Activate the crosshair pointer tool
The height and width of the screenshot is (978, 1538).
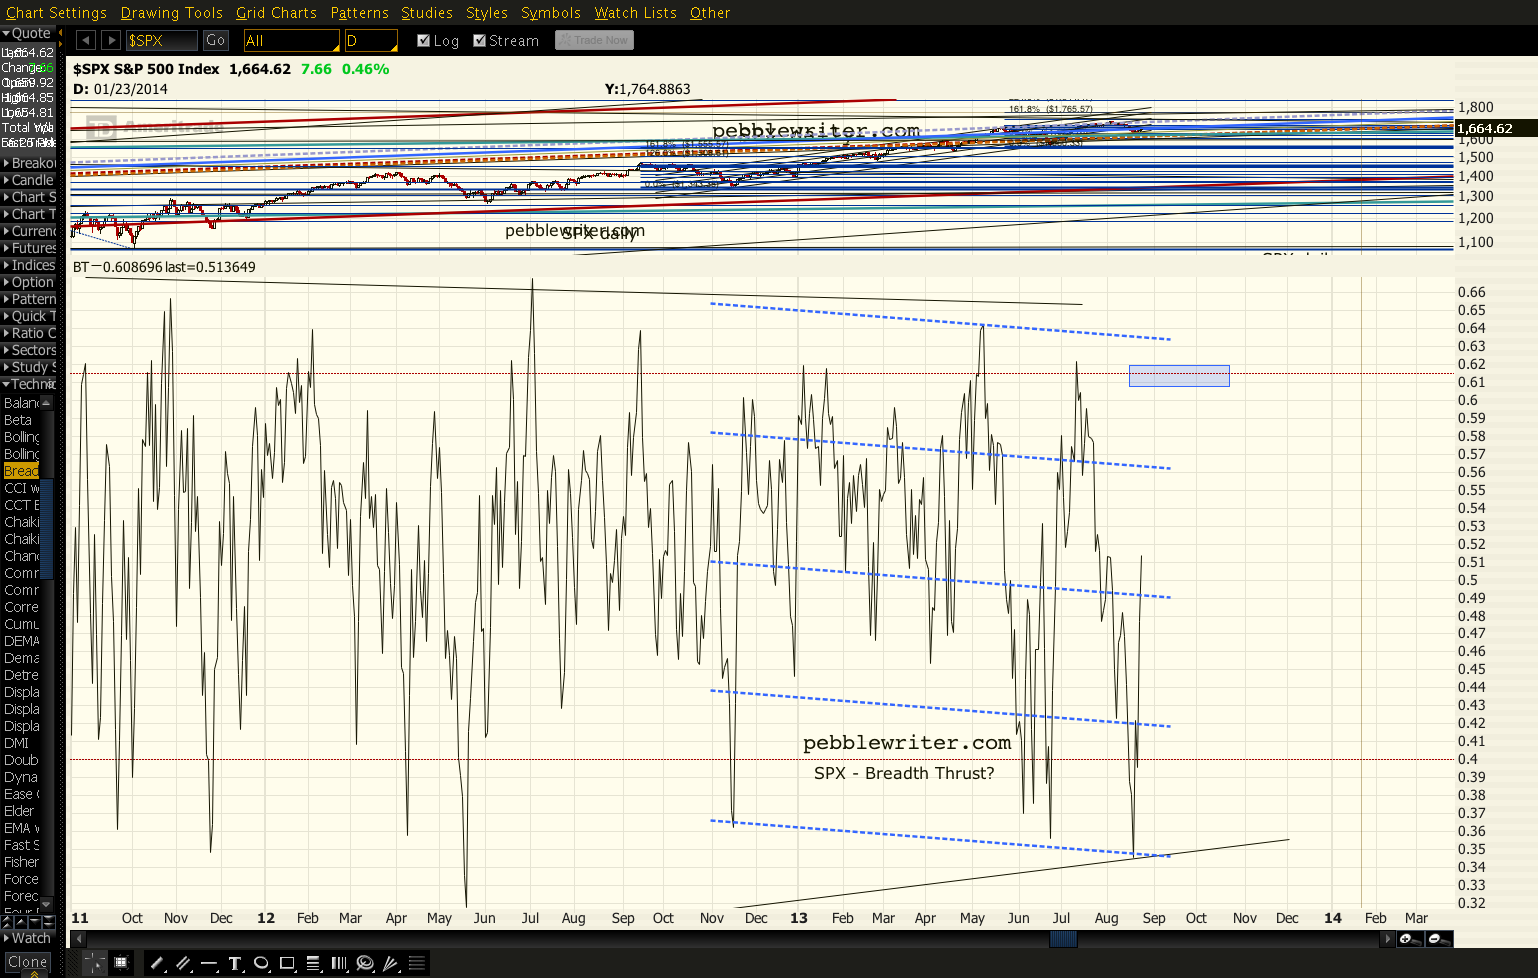(94, 963)
